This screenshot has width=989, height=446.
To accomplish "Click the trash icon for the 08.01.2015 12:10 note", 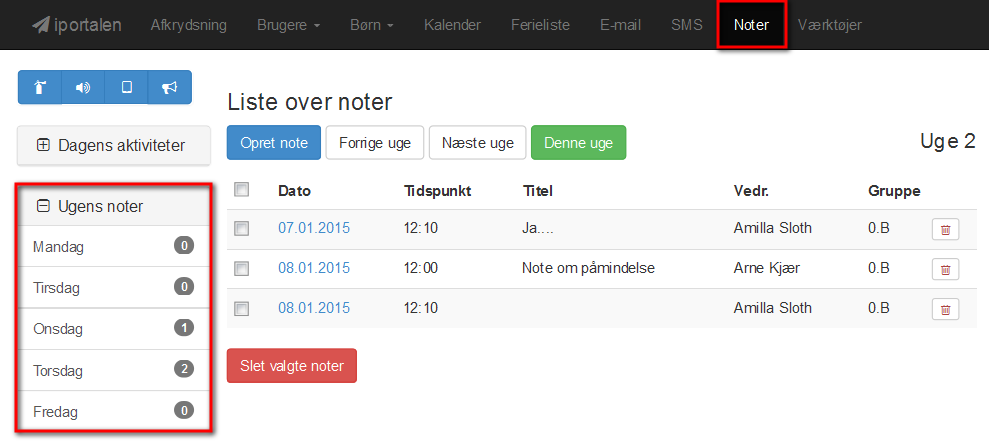I will click(x=945, y=309).
